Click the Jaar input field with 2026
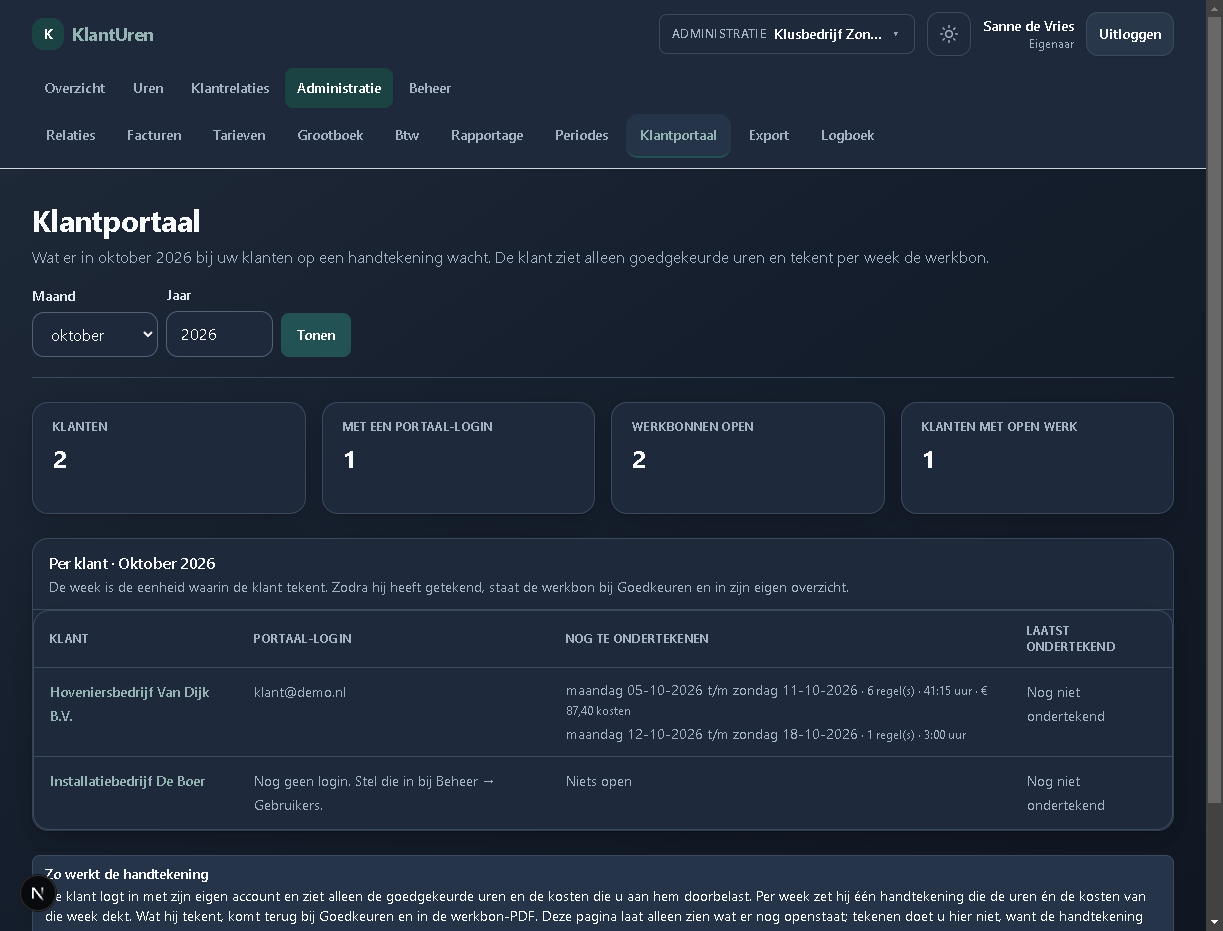This screenshot has height=931, width=1223. pyautogui.click(x=219, y=334)
